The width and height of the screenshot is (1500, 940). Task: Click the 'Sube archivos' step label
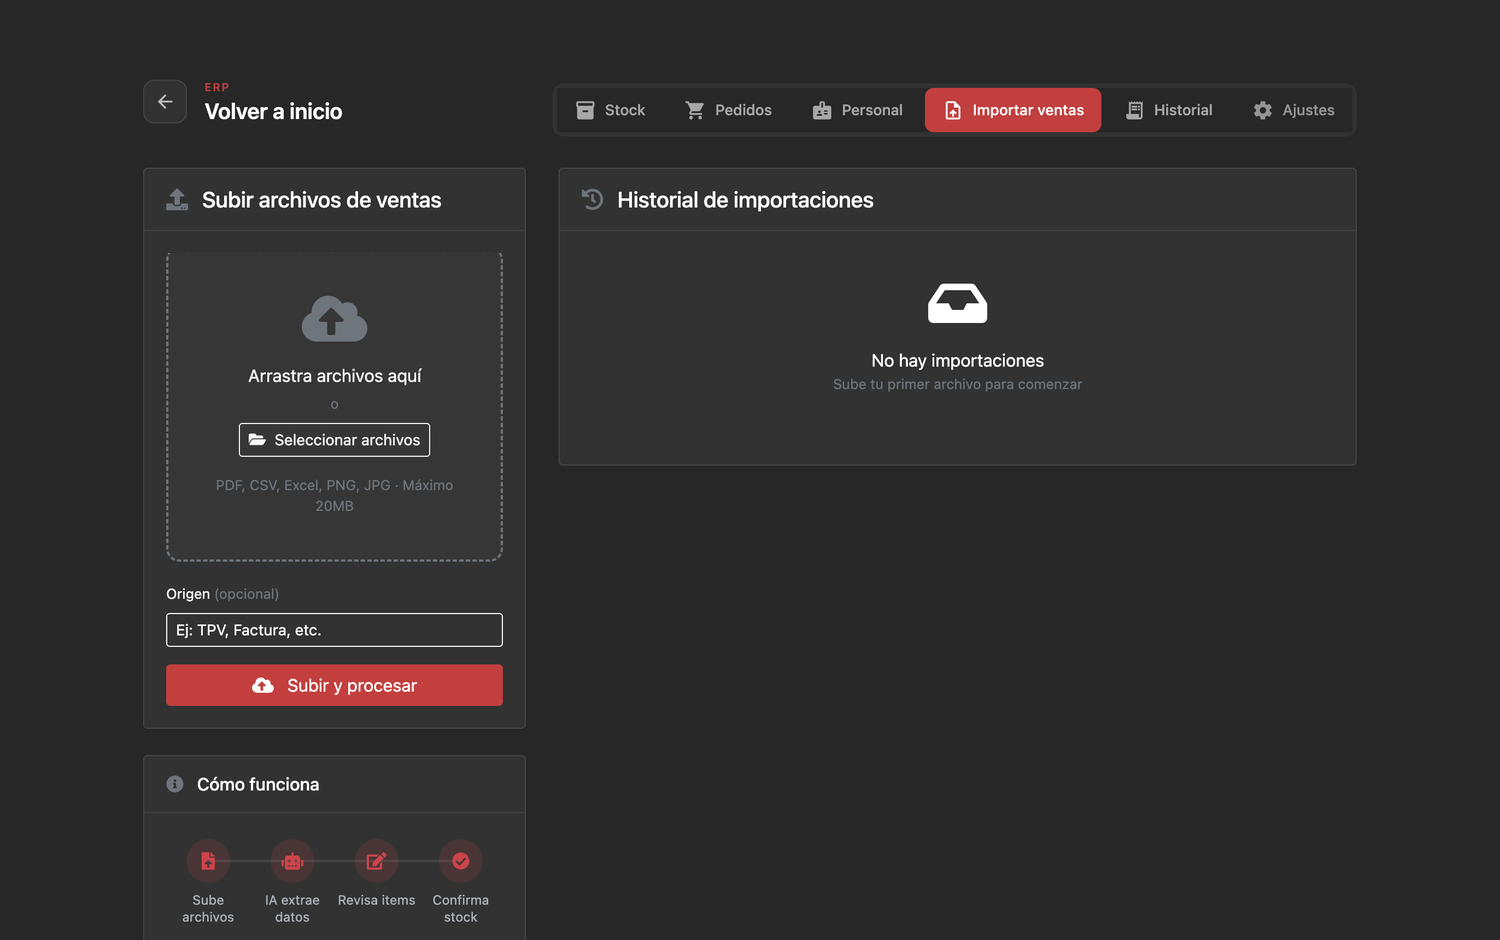click(208, 909)
